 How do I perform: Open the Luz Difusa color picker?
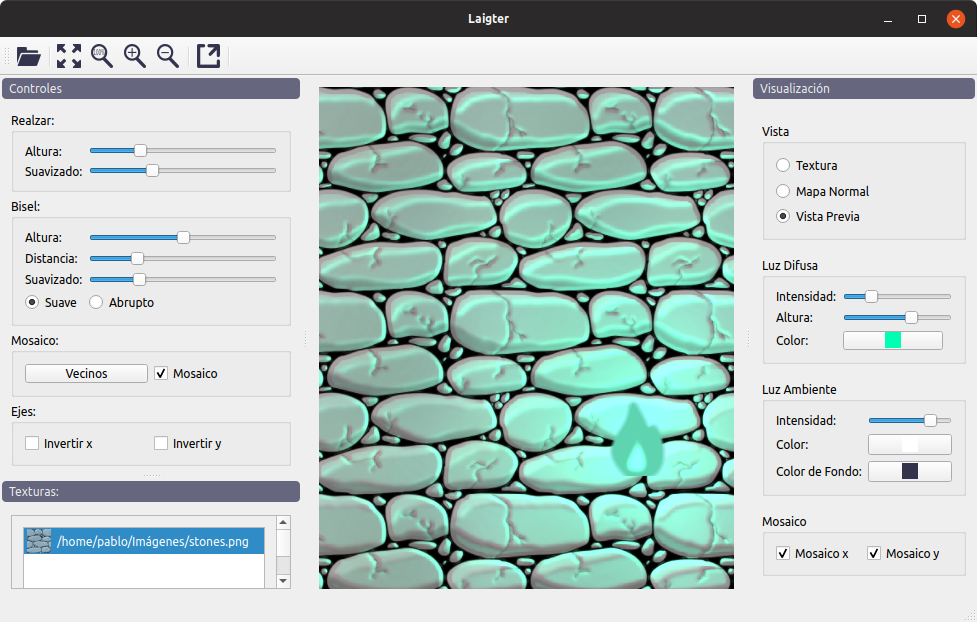tap(892, 340)
